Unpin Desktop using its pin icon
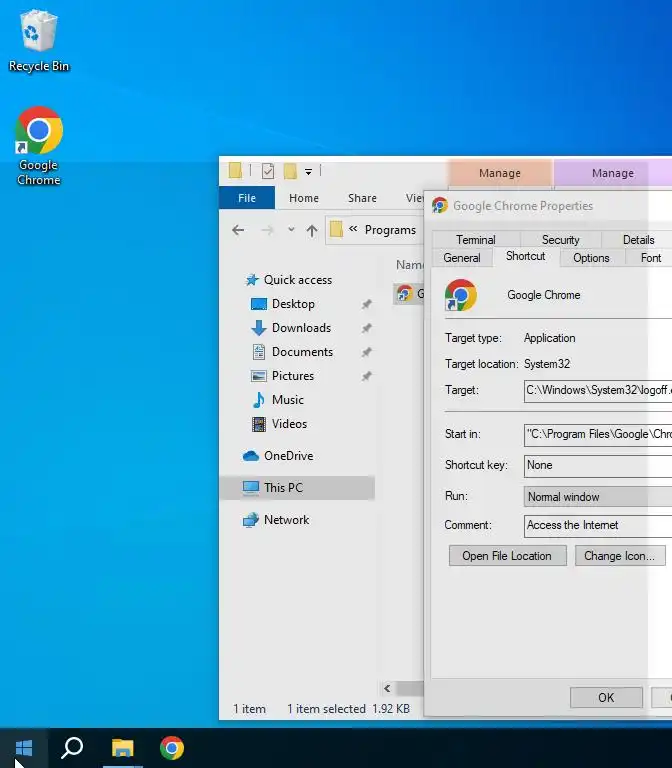672x768 pixels. pos(366,304)
